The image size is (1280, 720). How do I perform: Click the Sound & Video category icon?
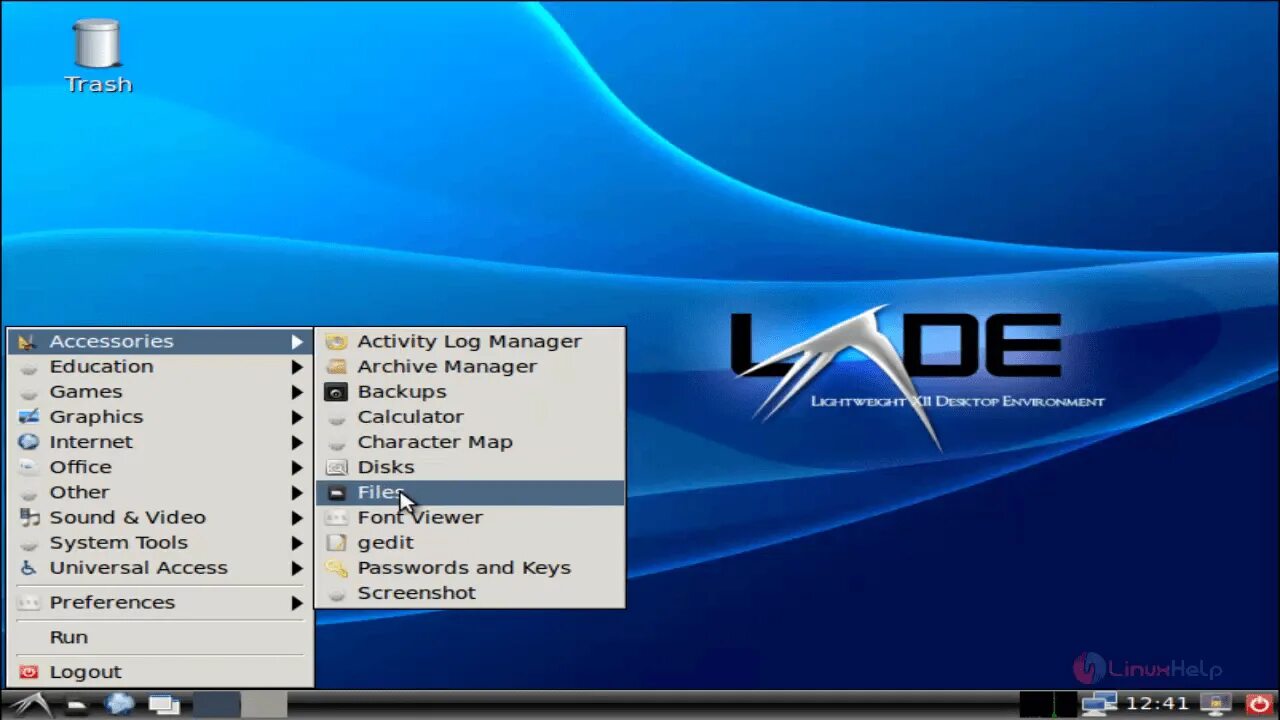[29, 517]
